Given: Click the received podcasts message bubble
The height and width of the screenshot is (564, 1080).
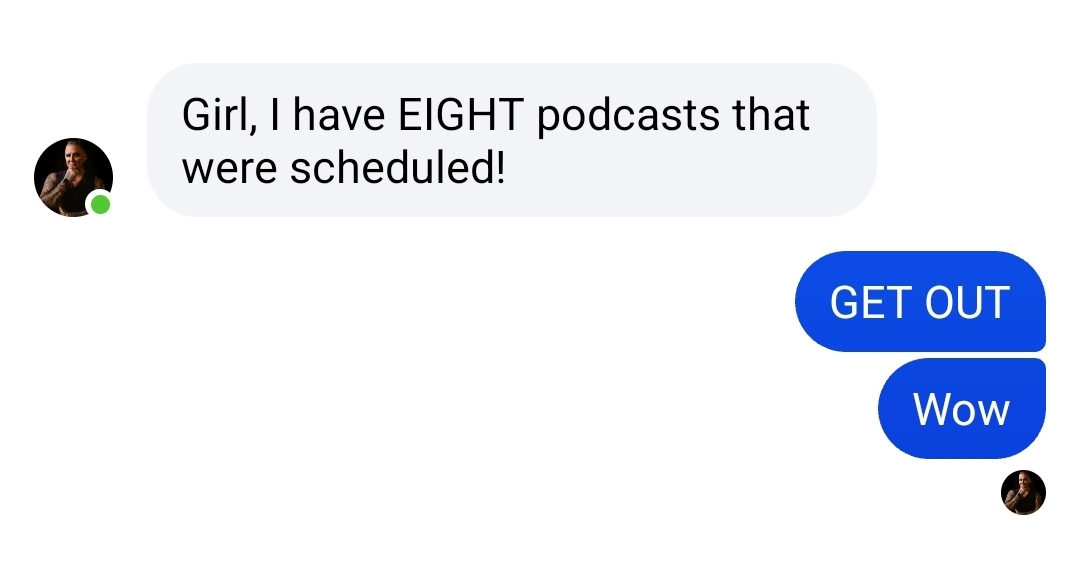Looking at the screenshot, I should pos(512,140).
